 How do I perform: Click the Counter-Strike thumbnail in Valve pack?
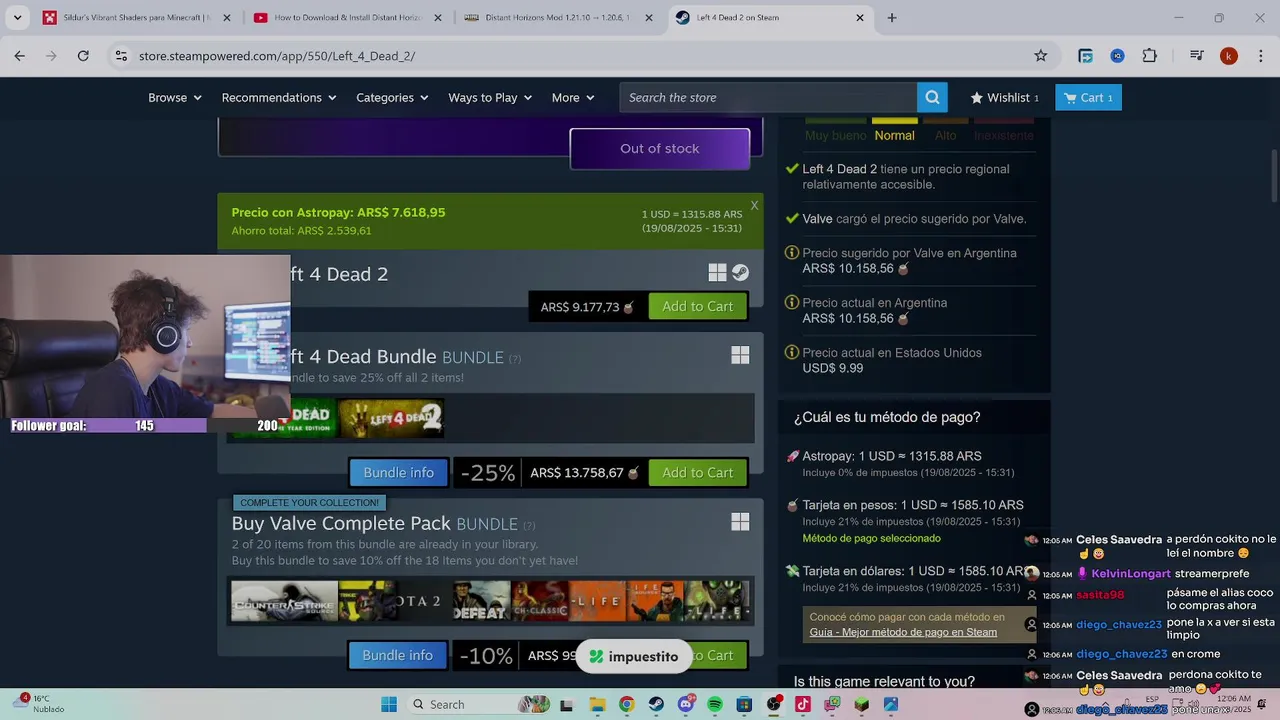point(284,601)
